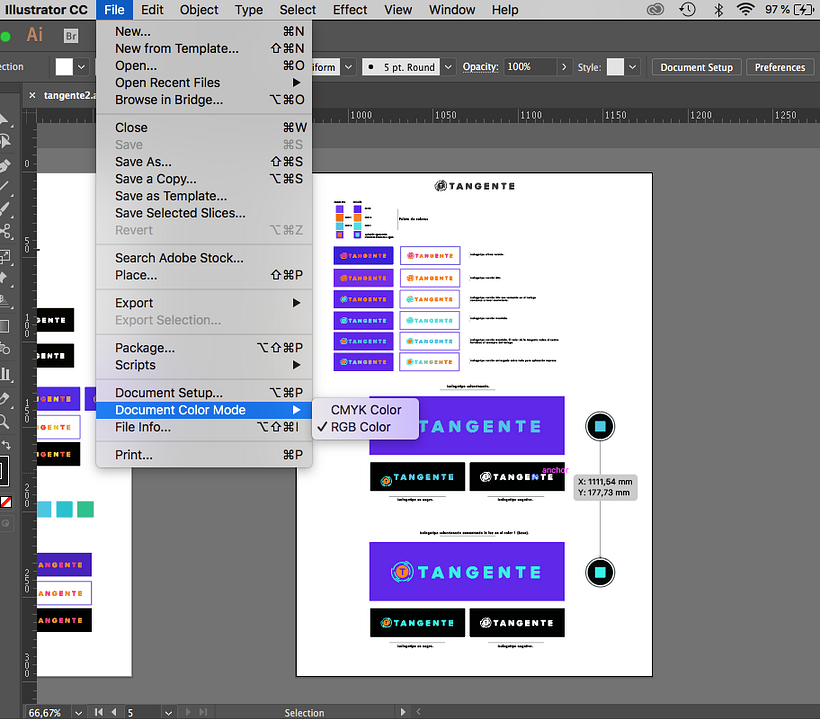
Task: Click the upper cyan square handle circle
Action: [600, 426]
